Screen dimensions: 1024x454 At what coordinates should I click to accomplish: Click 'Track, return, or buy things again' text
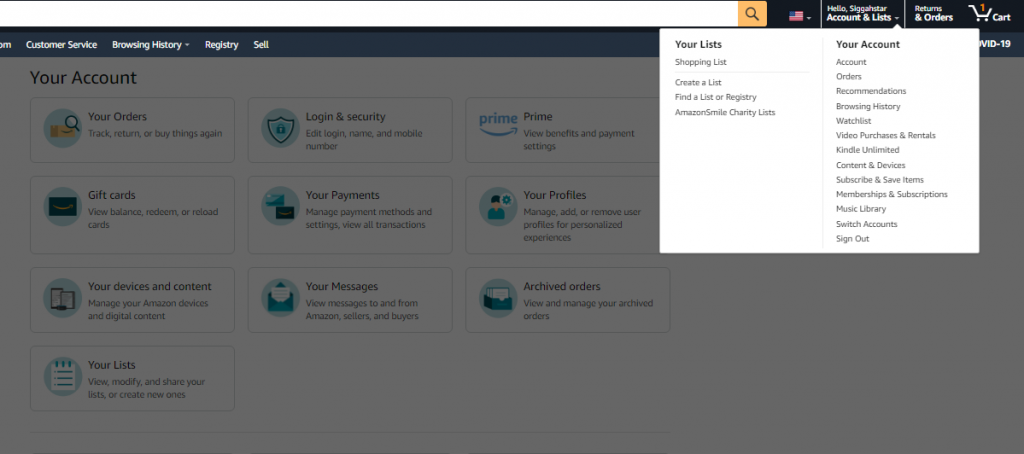tap(155, 133)
